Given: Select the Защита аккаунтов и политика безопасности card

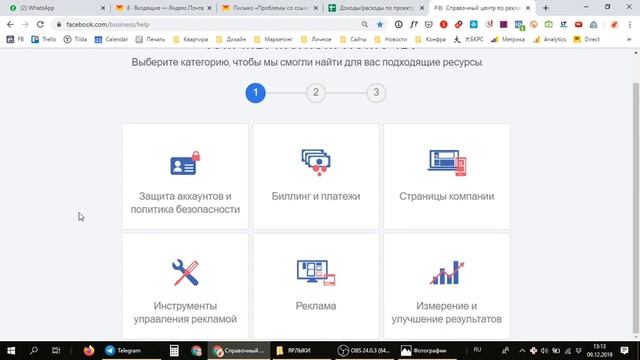Looking at the screenshot, I should tap(185, 176).
